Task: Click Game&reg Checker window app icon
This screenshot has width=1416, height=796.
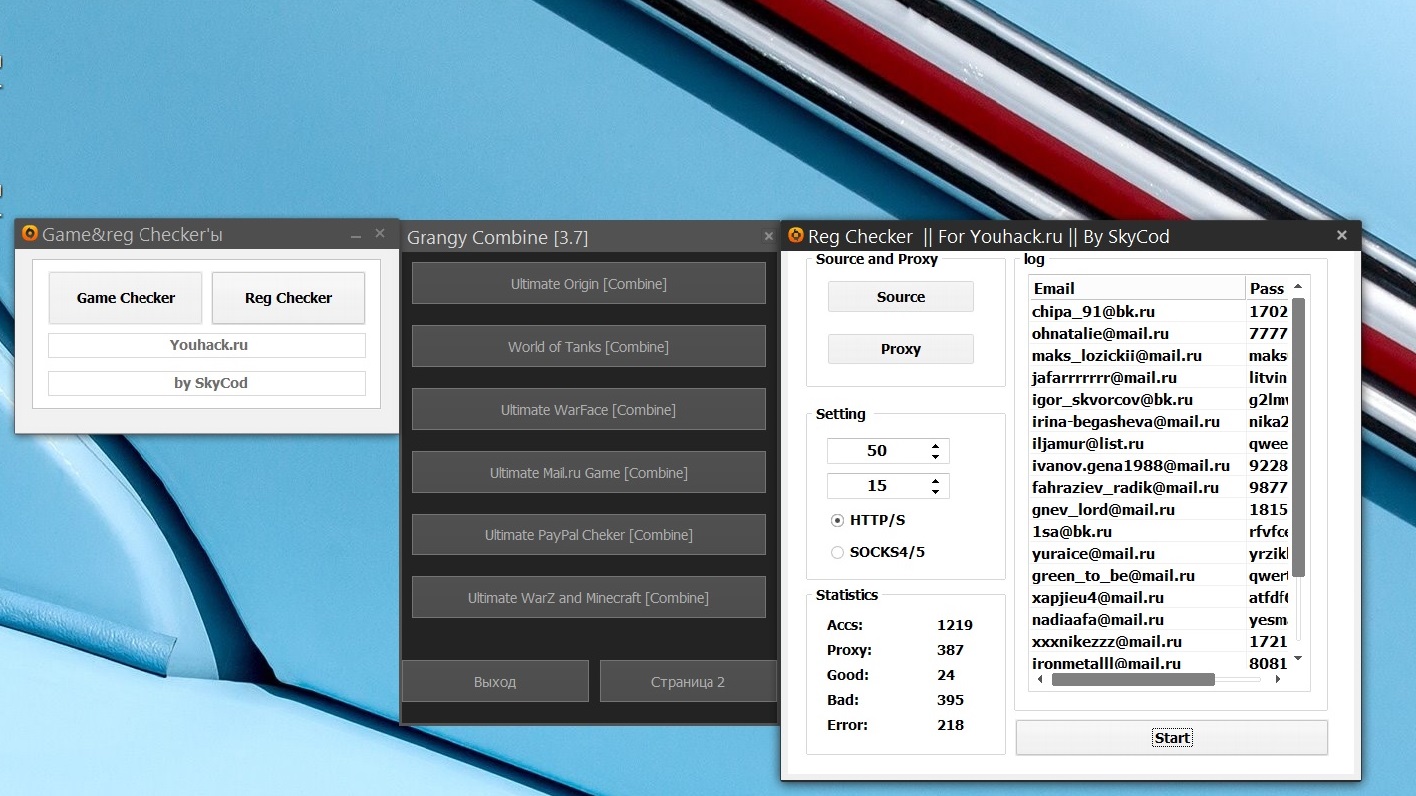Action: tap(30, 234)
